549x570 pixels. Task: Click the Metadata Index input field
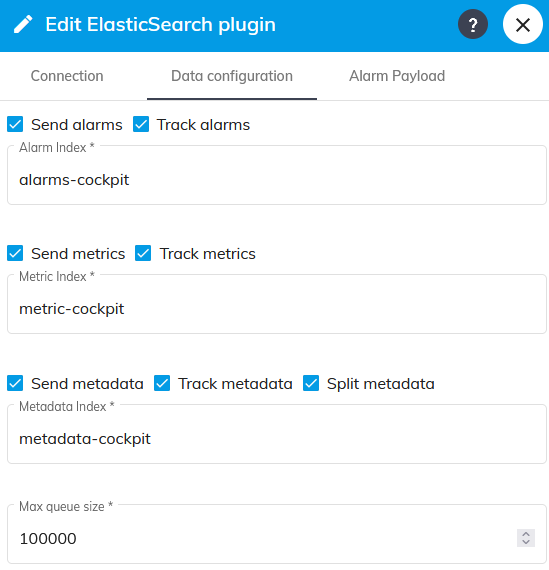(x=277, y=434)
